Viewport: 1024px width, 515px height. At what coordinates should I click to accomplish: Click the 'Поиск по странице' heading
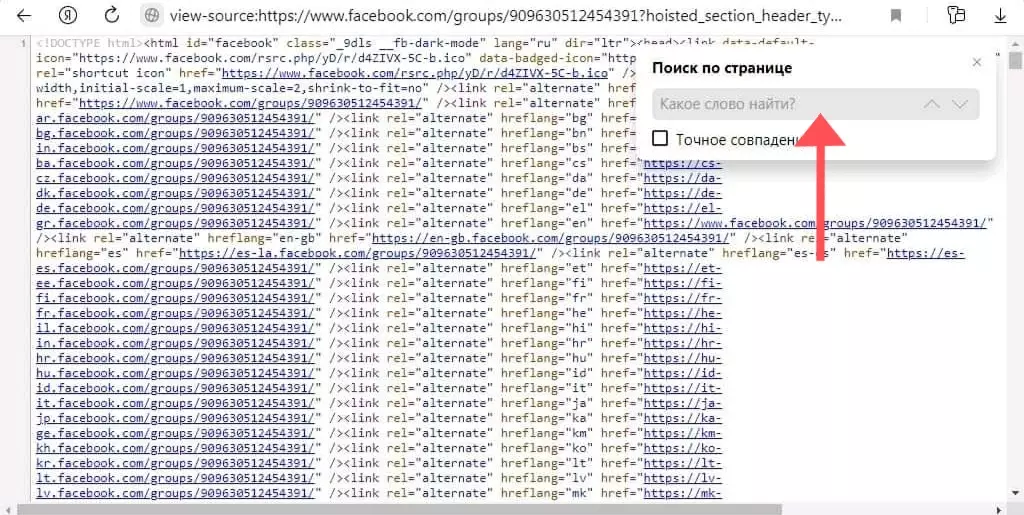[x=722, y=68]
